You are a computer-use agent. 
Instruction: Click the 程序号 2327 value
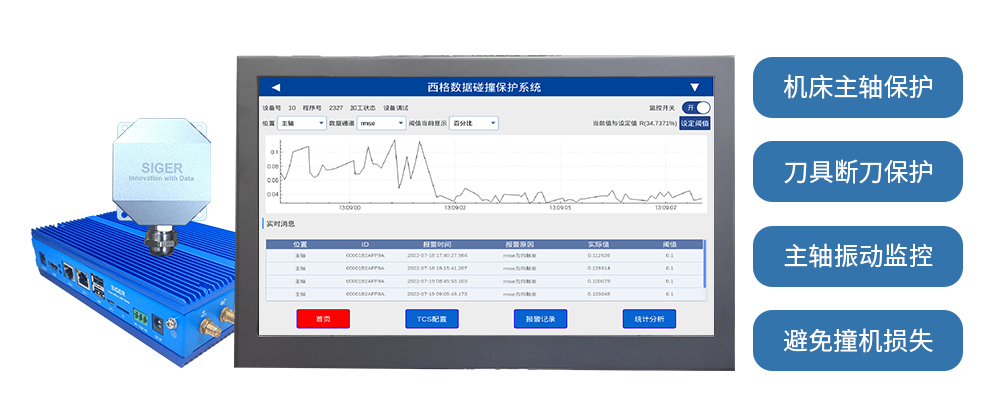pyautogui.click(x=336, y=108)
